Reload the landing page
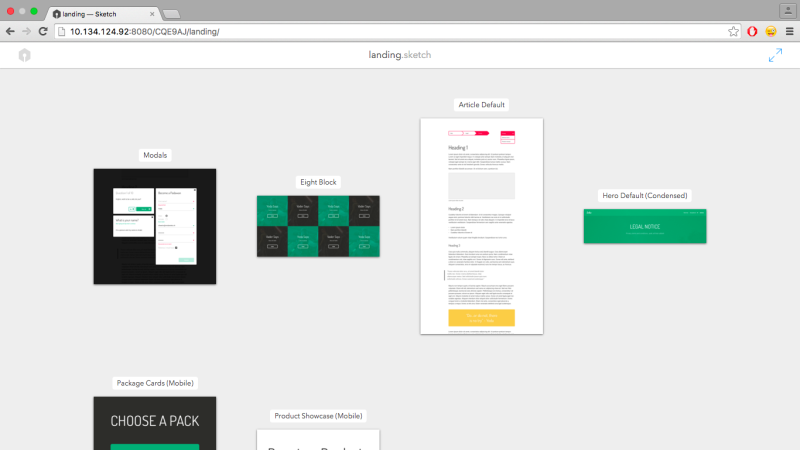 43,32
